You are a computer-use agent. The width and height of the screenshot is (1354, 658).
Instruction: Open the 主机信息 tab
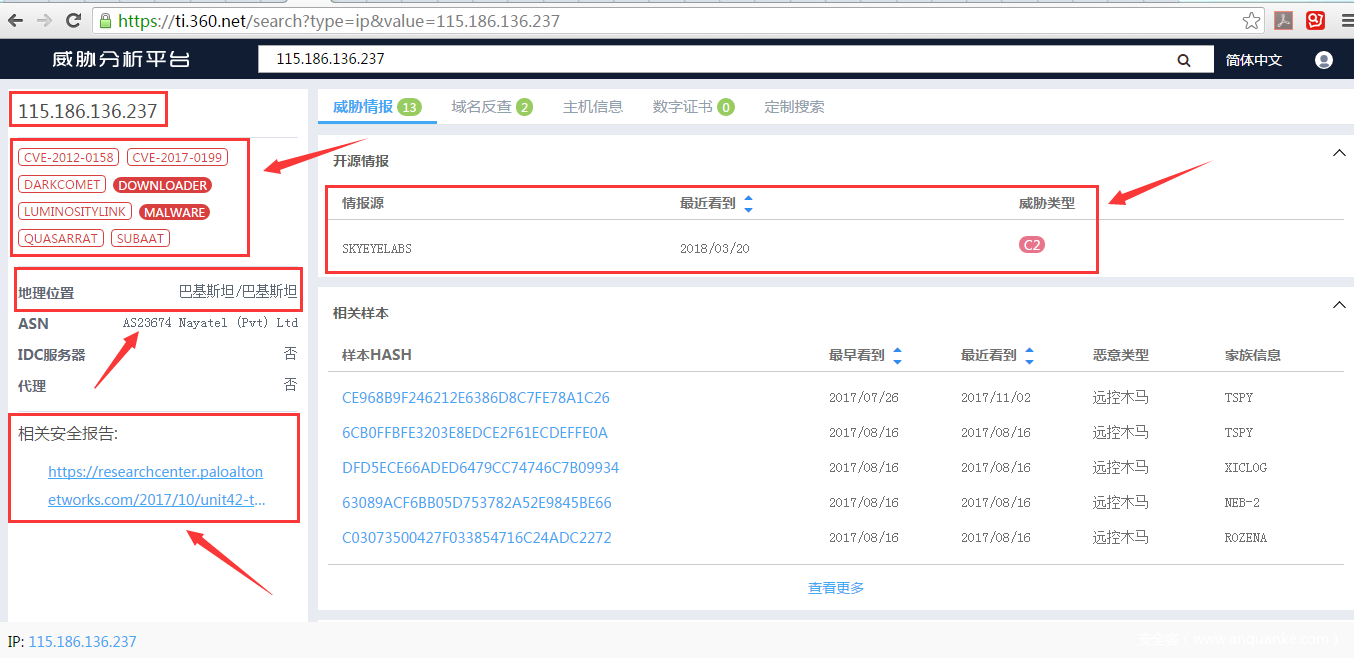[592, 107]
